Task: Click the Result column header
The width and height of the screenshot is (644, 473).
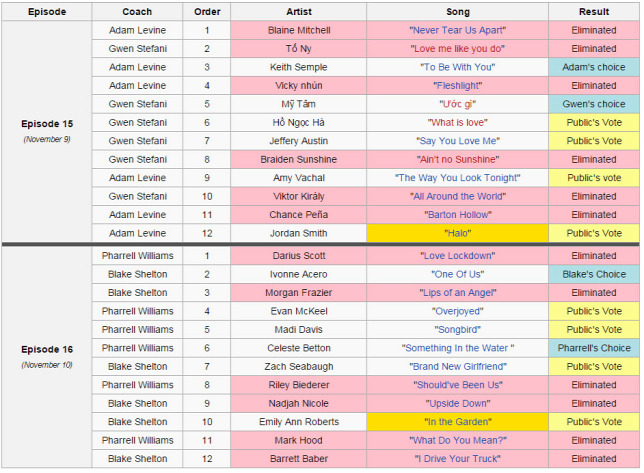Action: [x=594, y=12]
